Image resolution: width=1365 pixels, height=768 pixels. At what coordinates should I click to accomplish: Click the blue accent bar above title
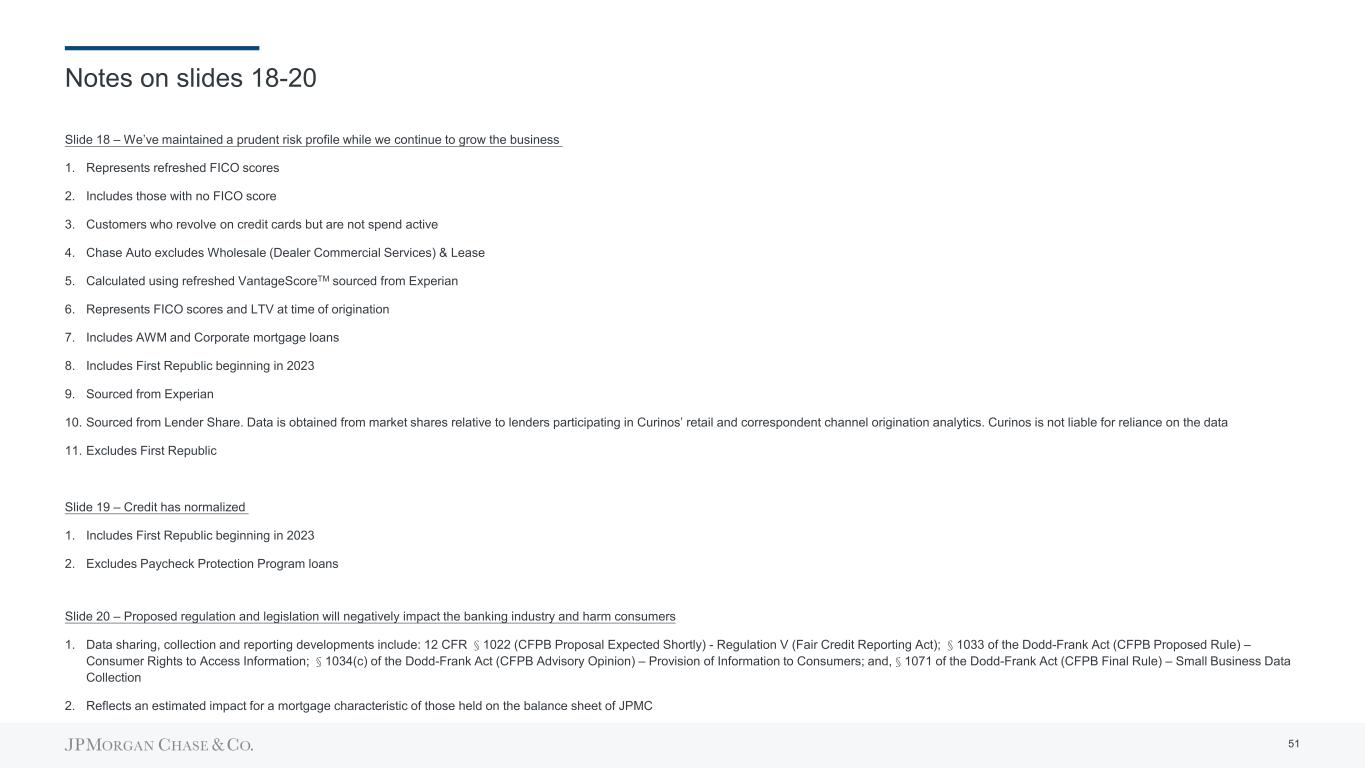[162, 48]
